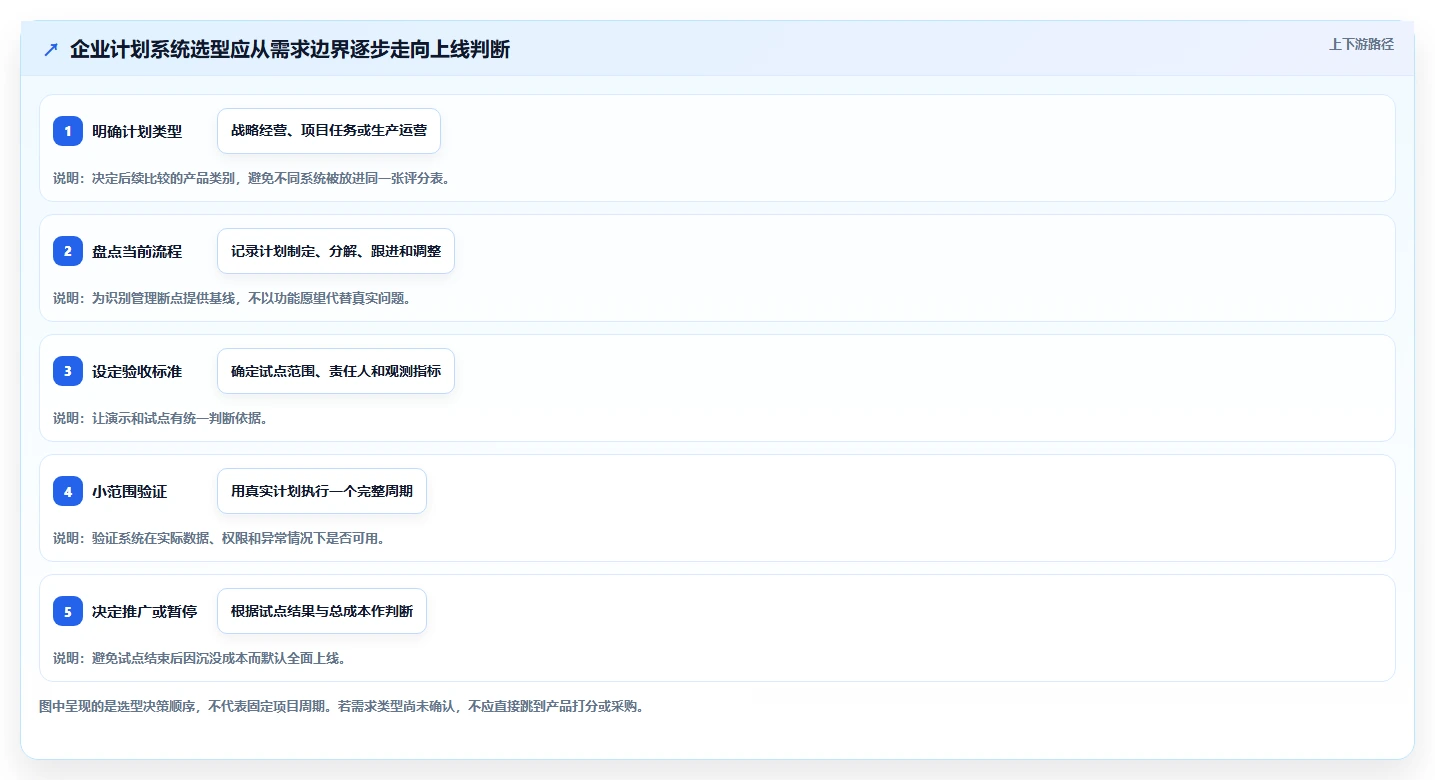1435x780 pixels.
Task: Click the footer note 图中呈现的是选型决策顺序
Action: click(342, 706)
